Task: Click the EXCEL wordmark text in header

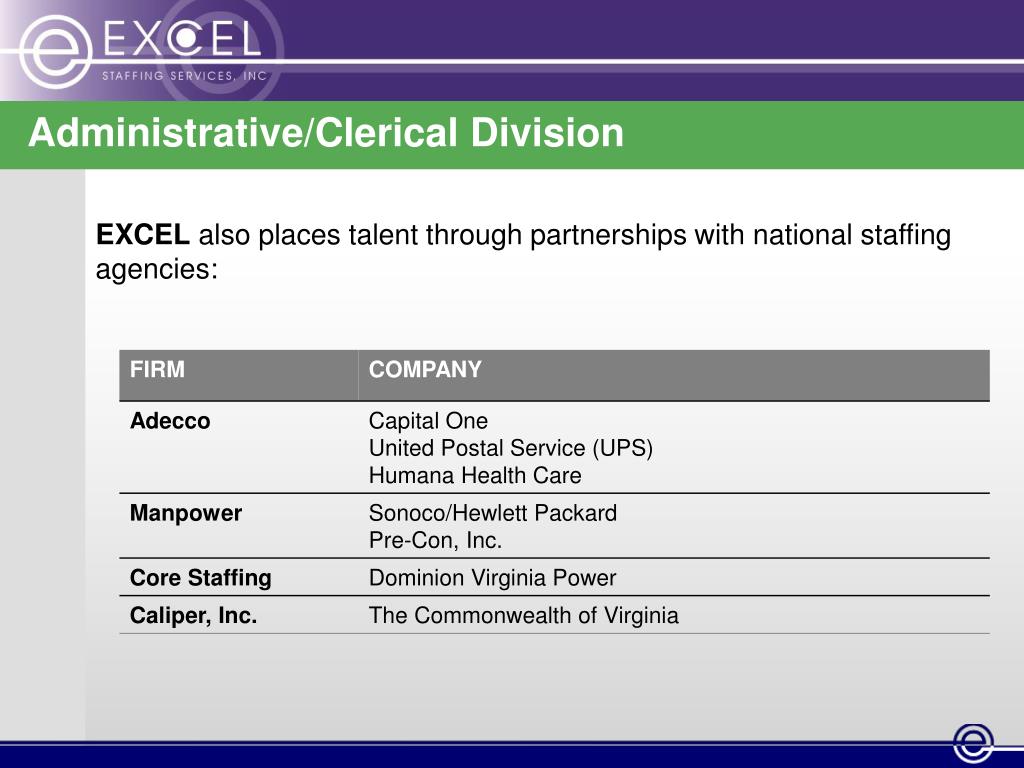Action: coord(182,40)
